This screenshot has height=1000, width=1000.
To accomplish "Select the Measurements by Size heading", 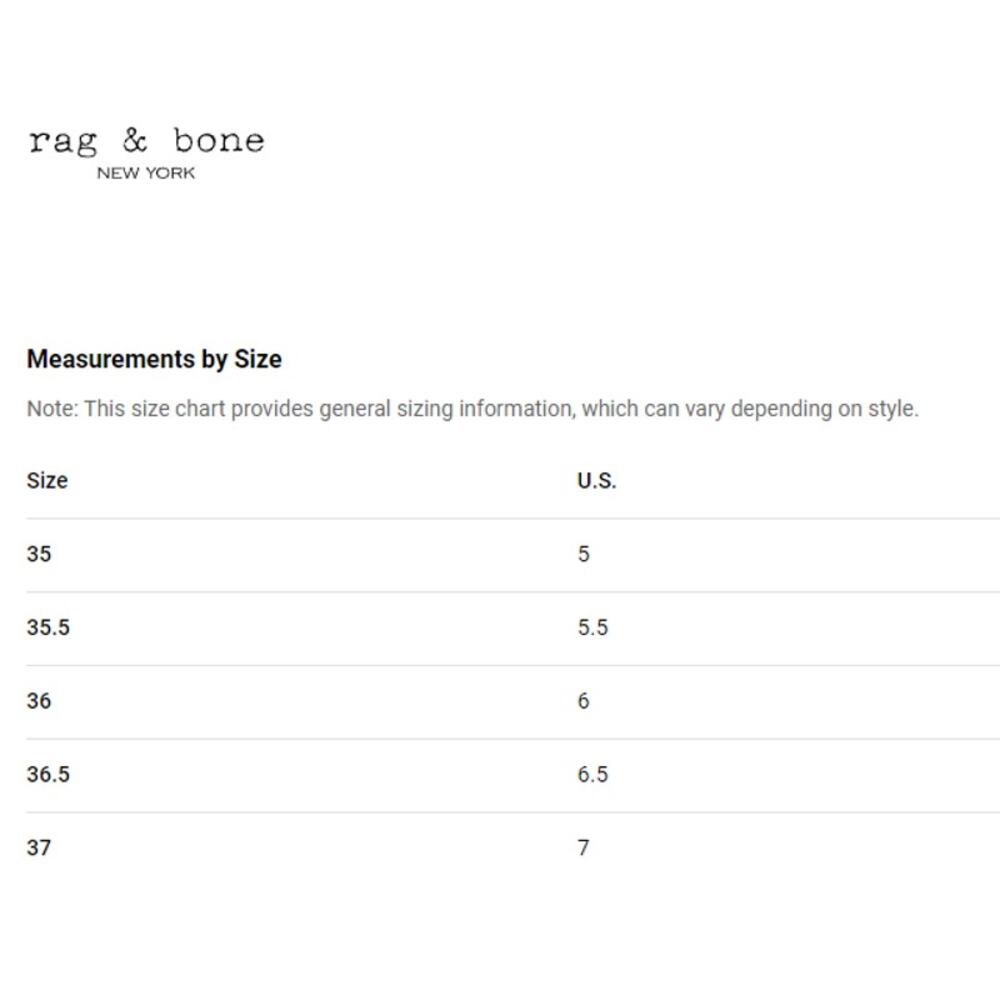I will [154, 359].
